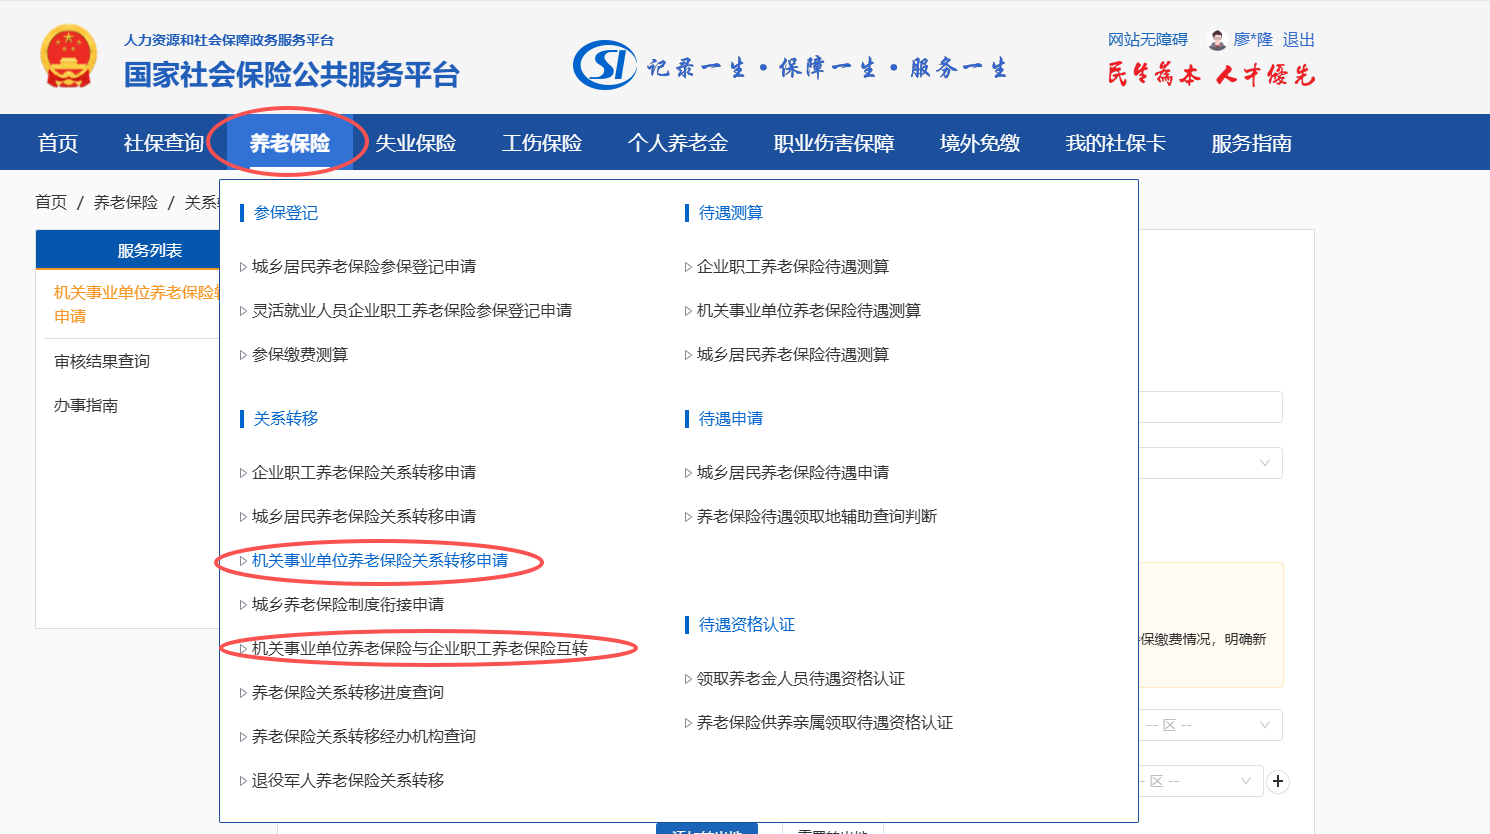Click 首页 in the breadcrumb trail
The width and height of the screenshot is (1490, 834).
[51, 203]
